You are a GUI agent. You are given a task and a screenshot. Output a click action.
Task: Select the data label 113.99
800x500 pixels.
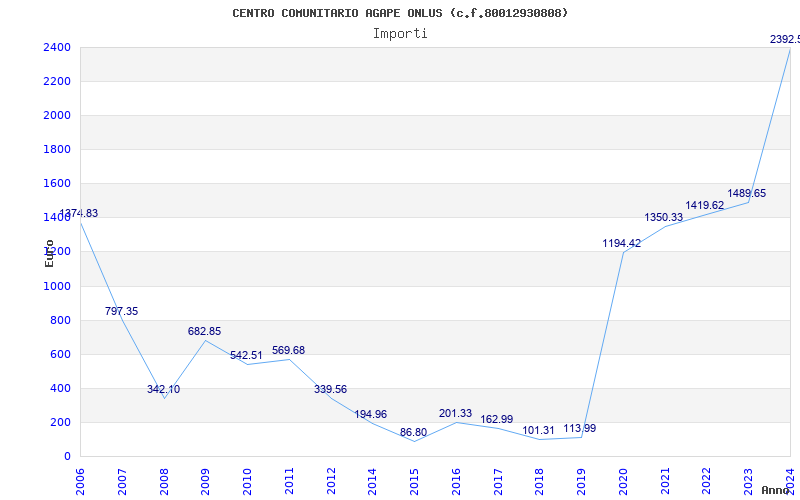(580, 429)
